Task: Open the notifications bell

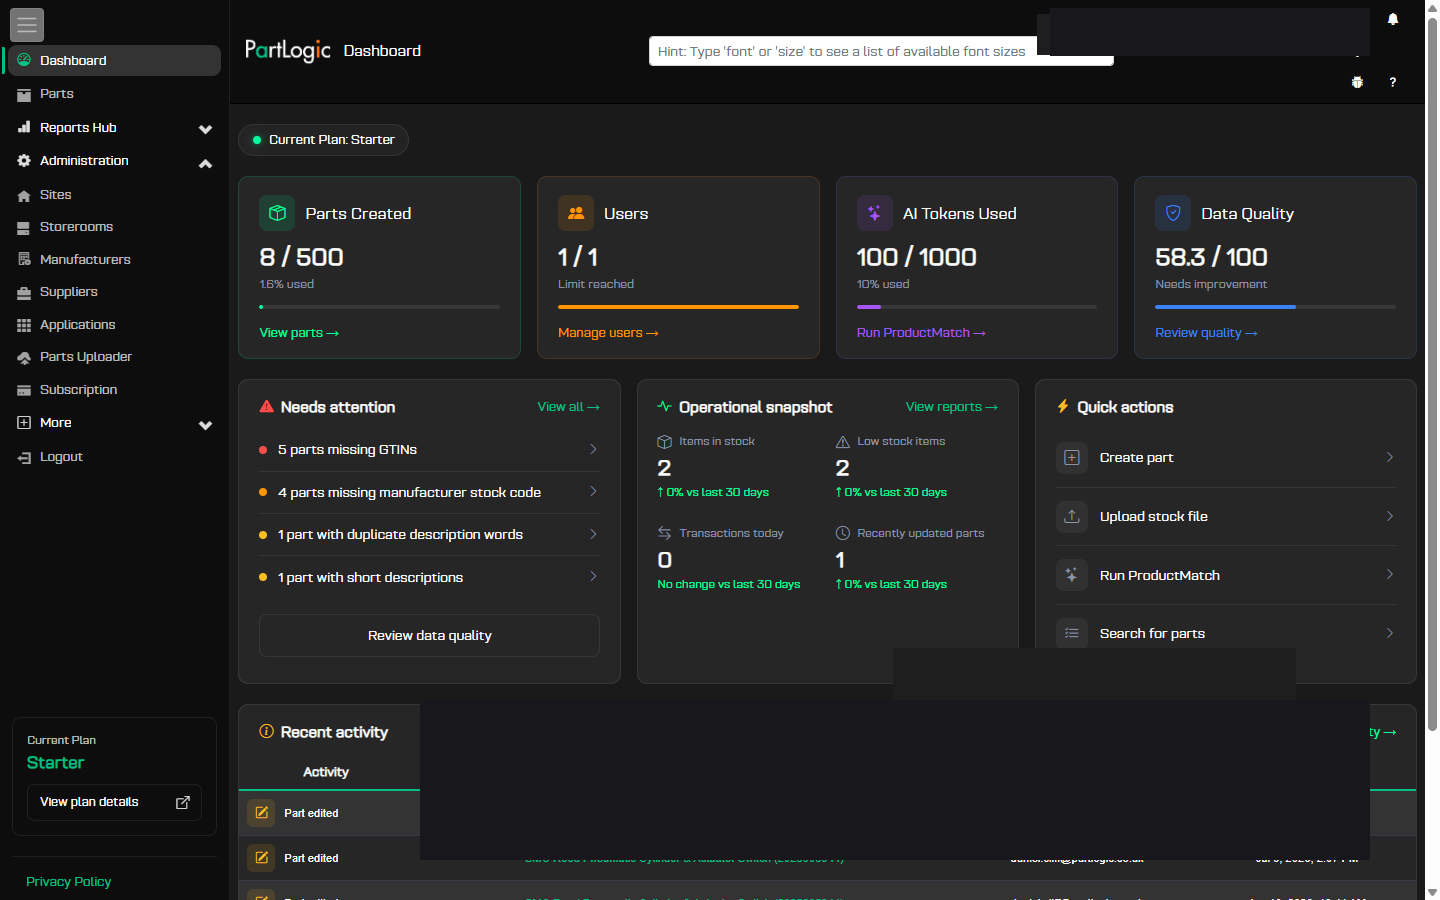Action: point(1393,19)
